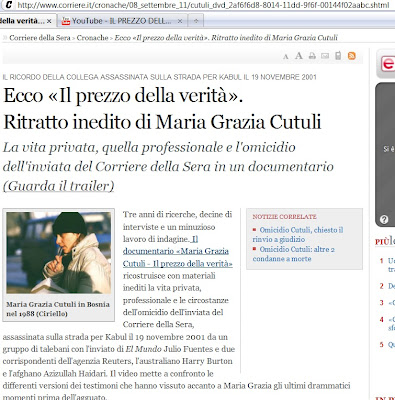
Task: Decrease article font size with small A
Action: point(286,57)
